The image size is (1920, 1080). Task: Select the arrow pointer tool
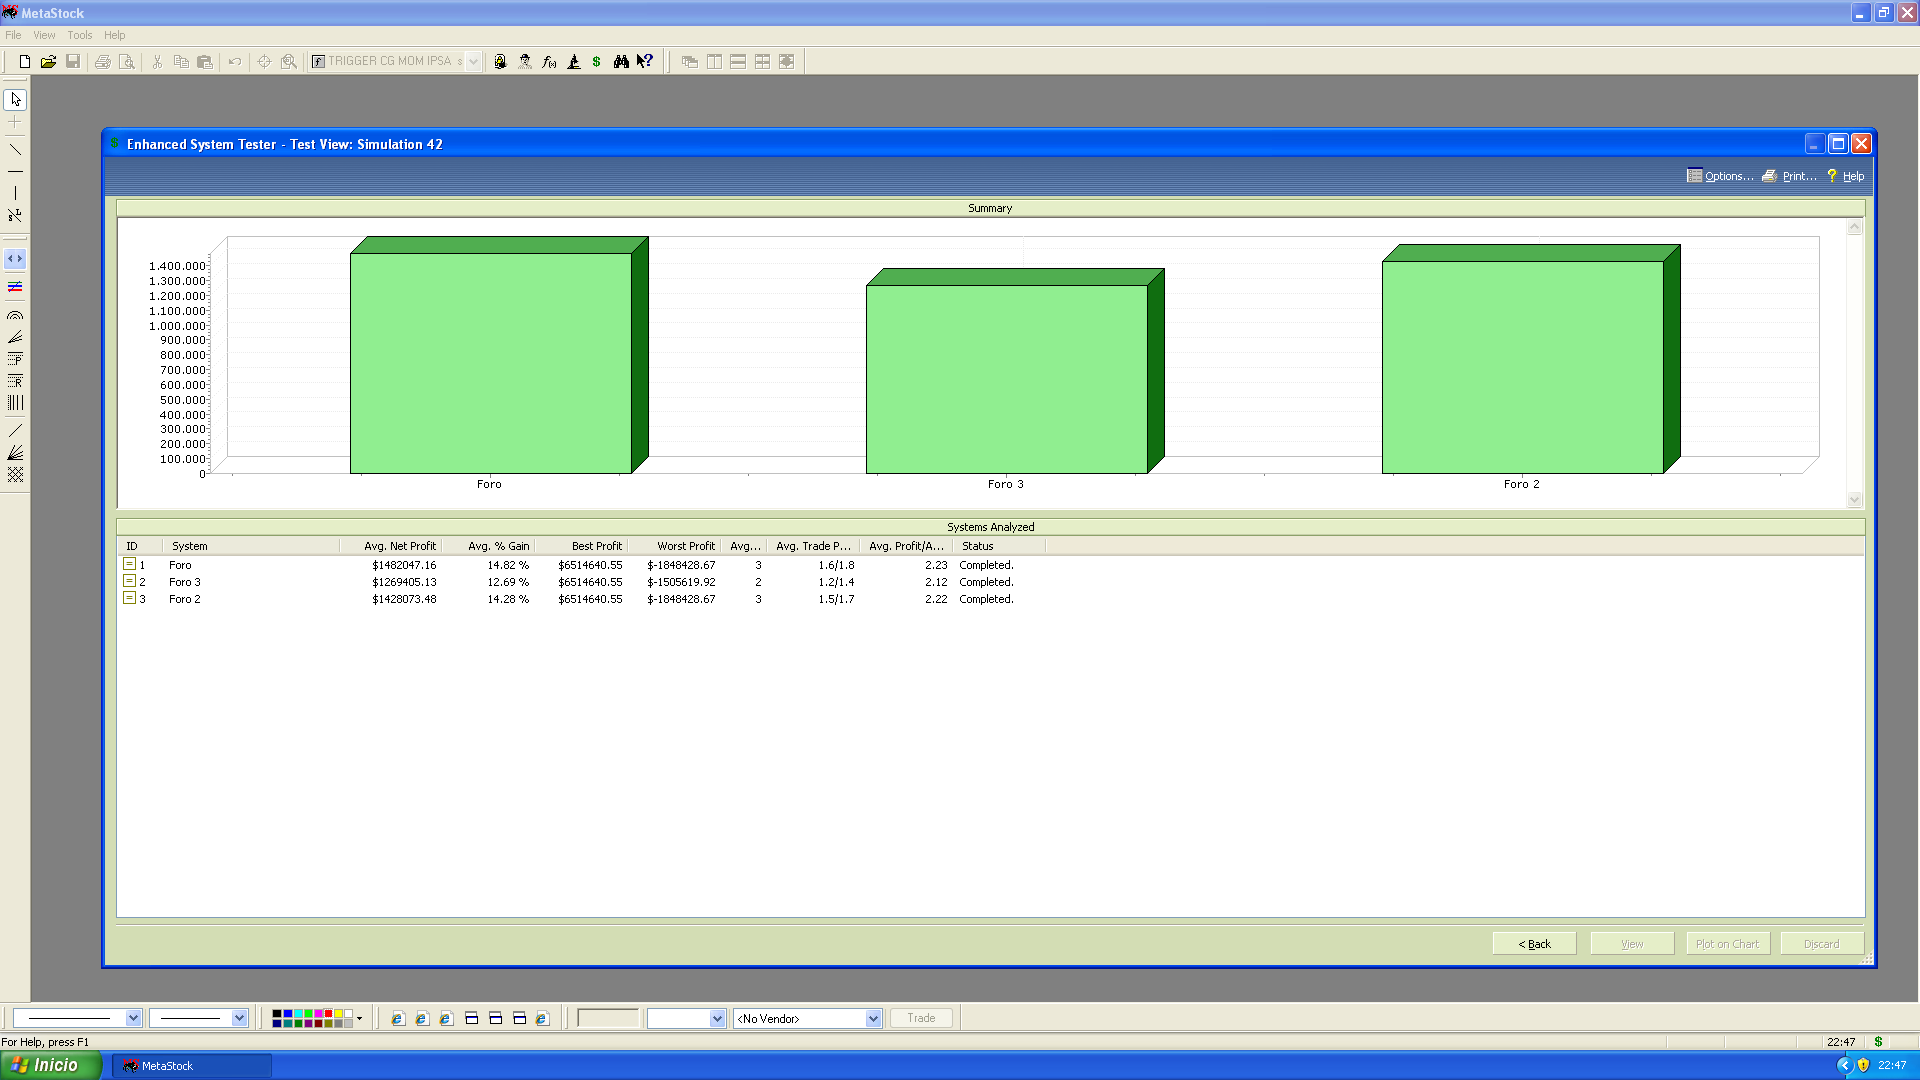15,100
